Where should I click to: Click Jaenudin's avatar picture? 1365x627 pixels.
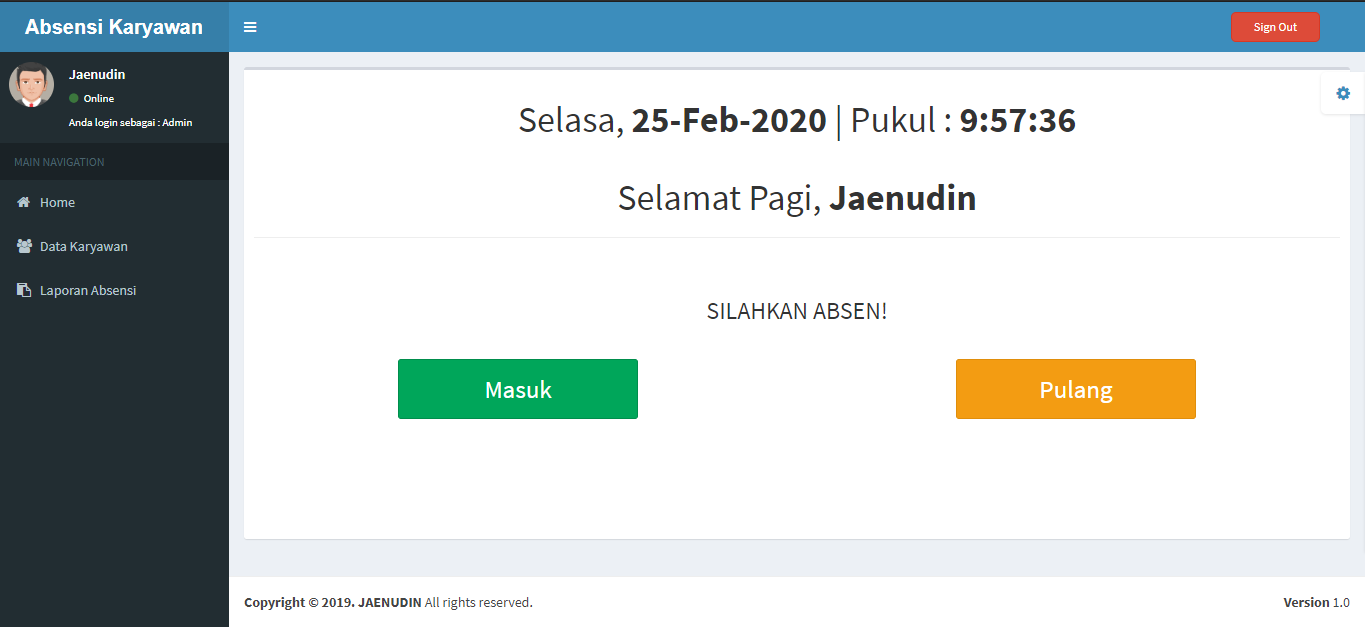[31, 85]
